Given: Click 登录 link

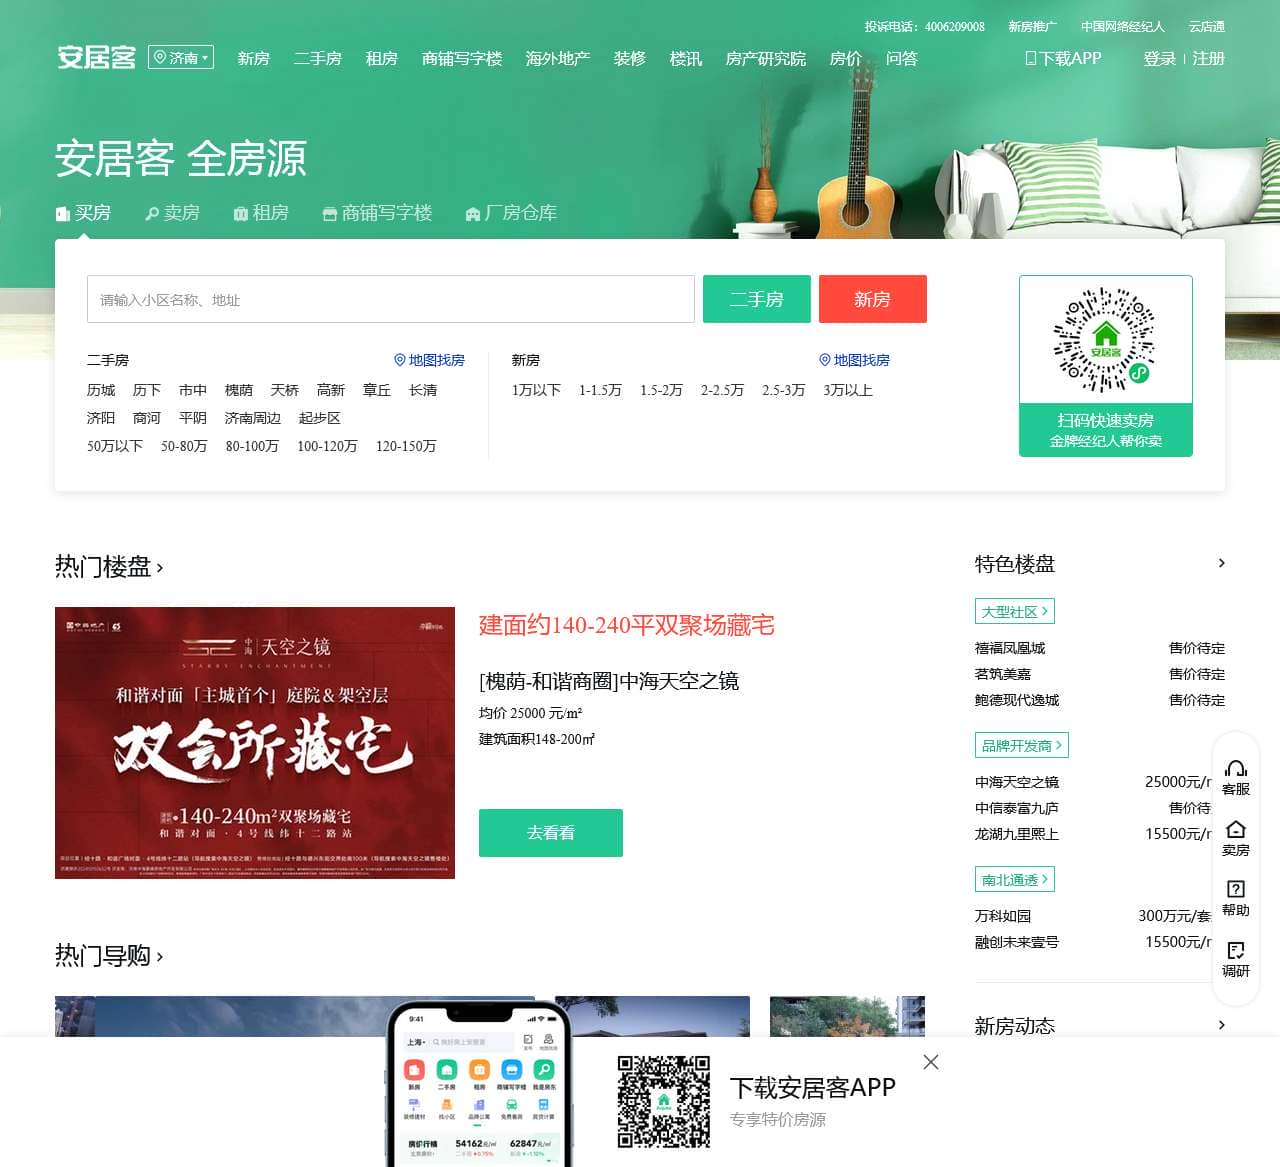Looking at the screenshot, I should (x=1159, y=59).
